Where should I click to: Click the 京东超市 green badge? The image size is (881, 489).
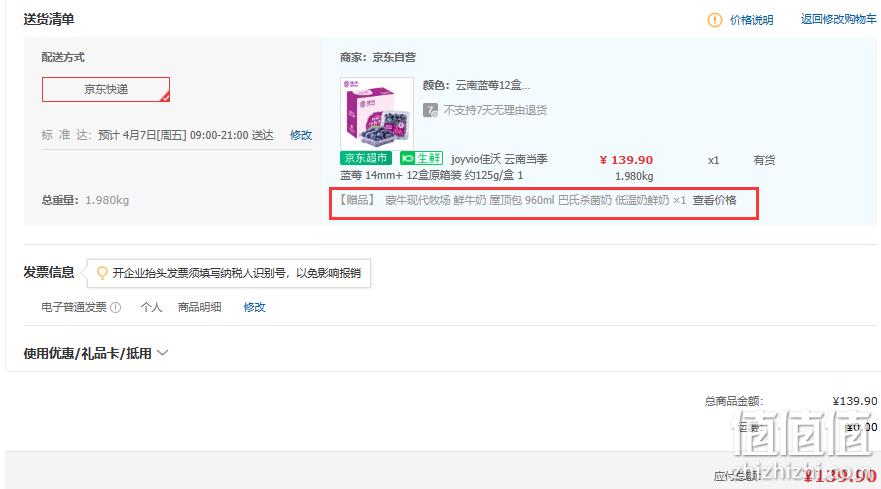(x=366, y=158)
